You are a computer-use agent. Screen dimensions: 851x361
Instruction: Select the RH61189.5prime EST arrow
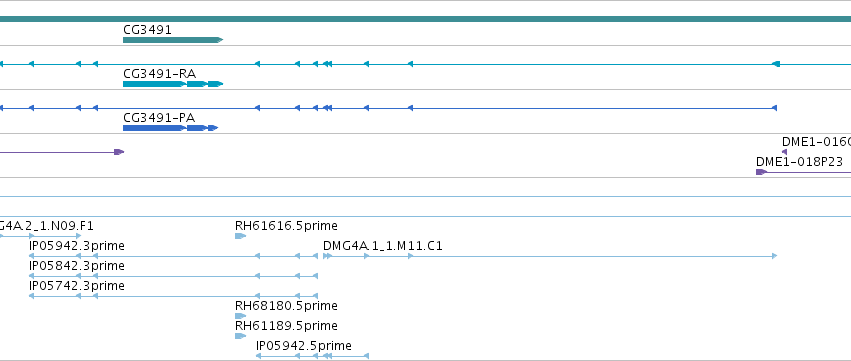point(240,336)
